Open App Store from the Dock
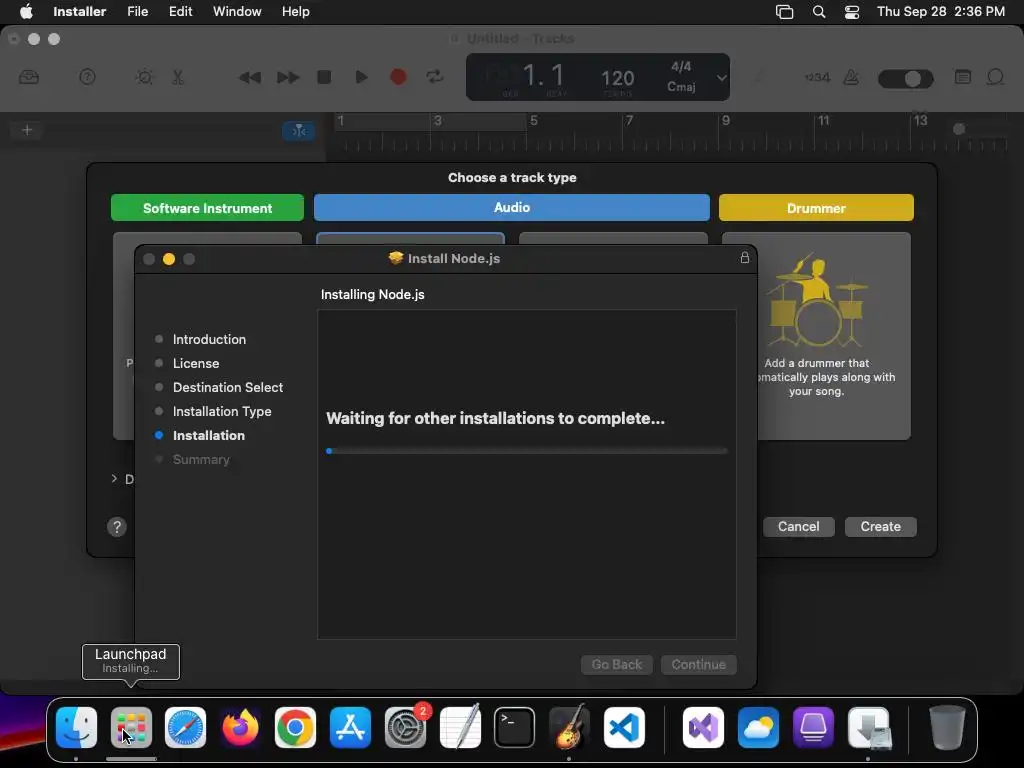 tap(350, 727)
